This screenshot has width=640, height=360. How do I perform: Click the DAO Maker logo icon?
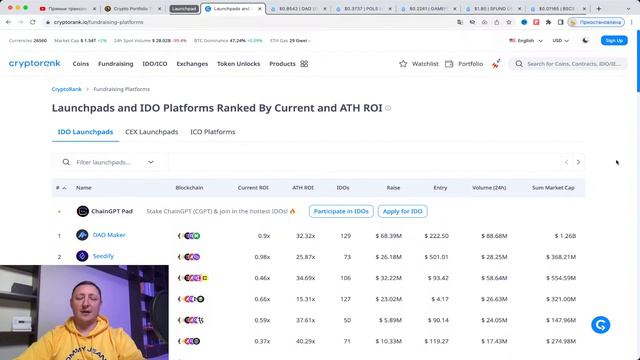pos(82,235)
